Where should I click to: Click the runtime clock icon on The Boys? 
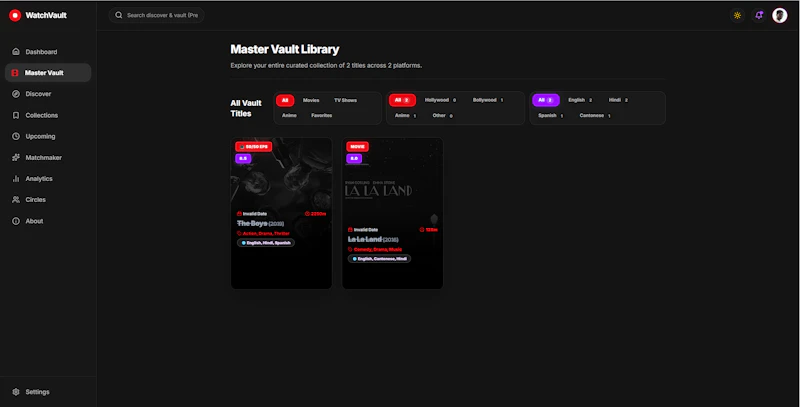[307, 214]
